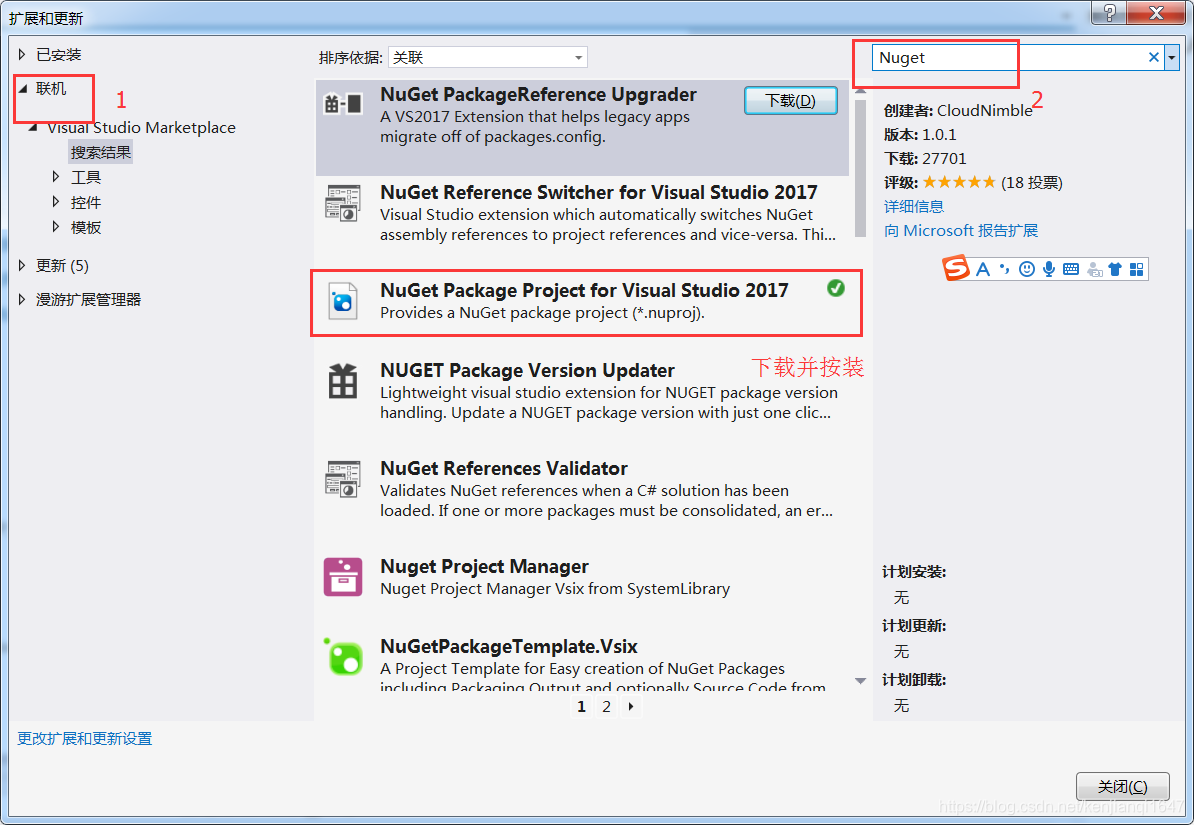The width and height of the screenshot is (1194, 825).
Task: Expand the 控件 category arrow
Action: click(56, 202)
